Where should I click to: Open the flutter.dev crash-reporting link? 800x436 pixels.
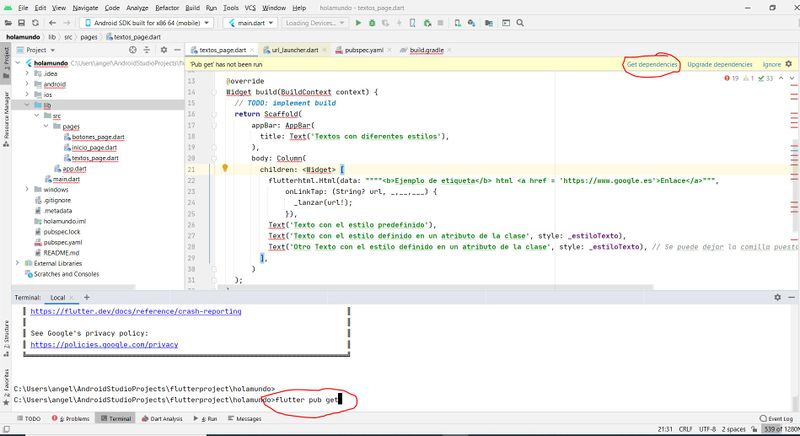(x=136, y=311)
